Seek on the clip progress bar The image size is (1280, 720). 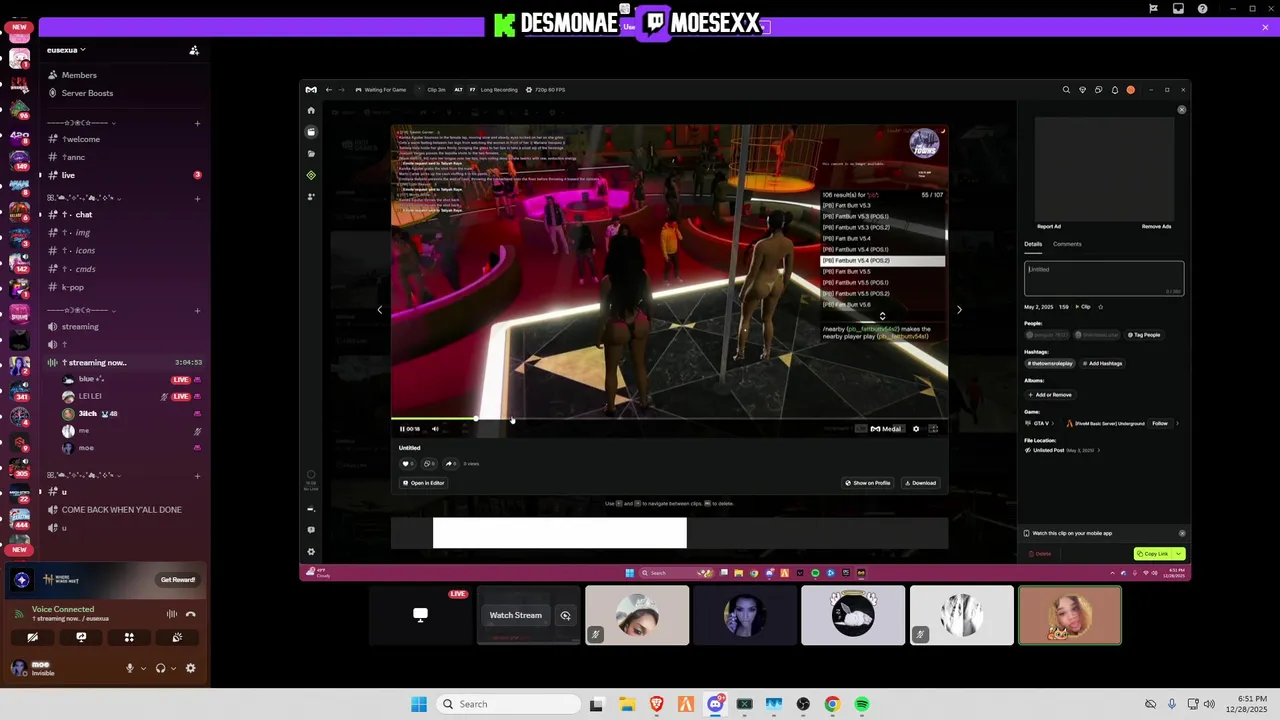pyautogui.click(x=669, y=419)
